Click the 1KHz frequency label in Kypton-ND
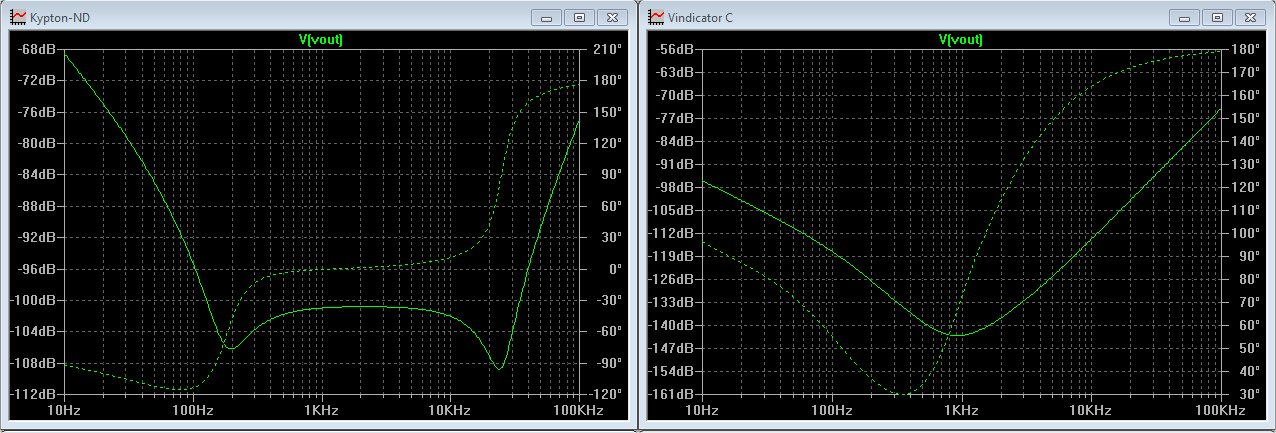The width and height of the screenshot is (1276, 433). (x=320, y=412)
